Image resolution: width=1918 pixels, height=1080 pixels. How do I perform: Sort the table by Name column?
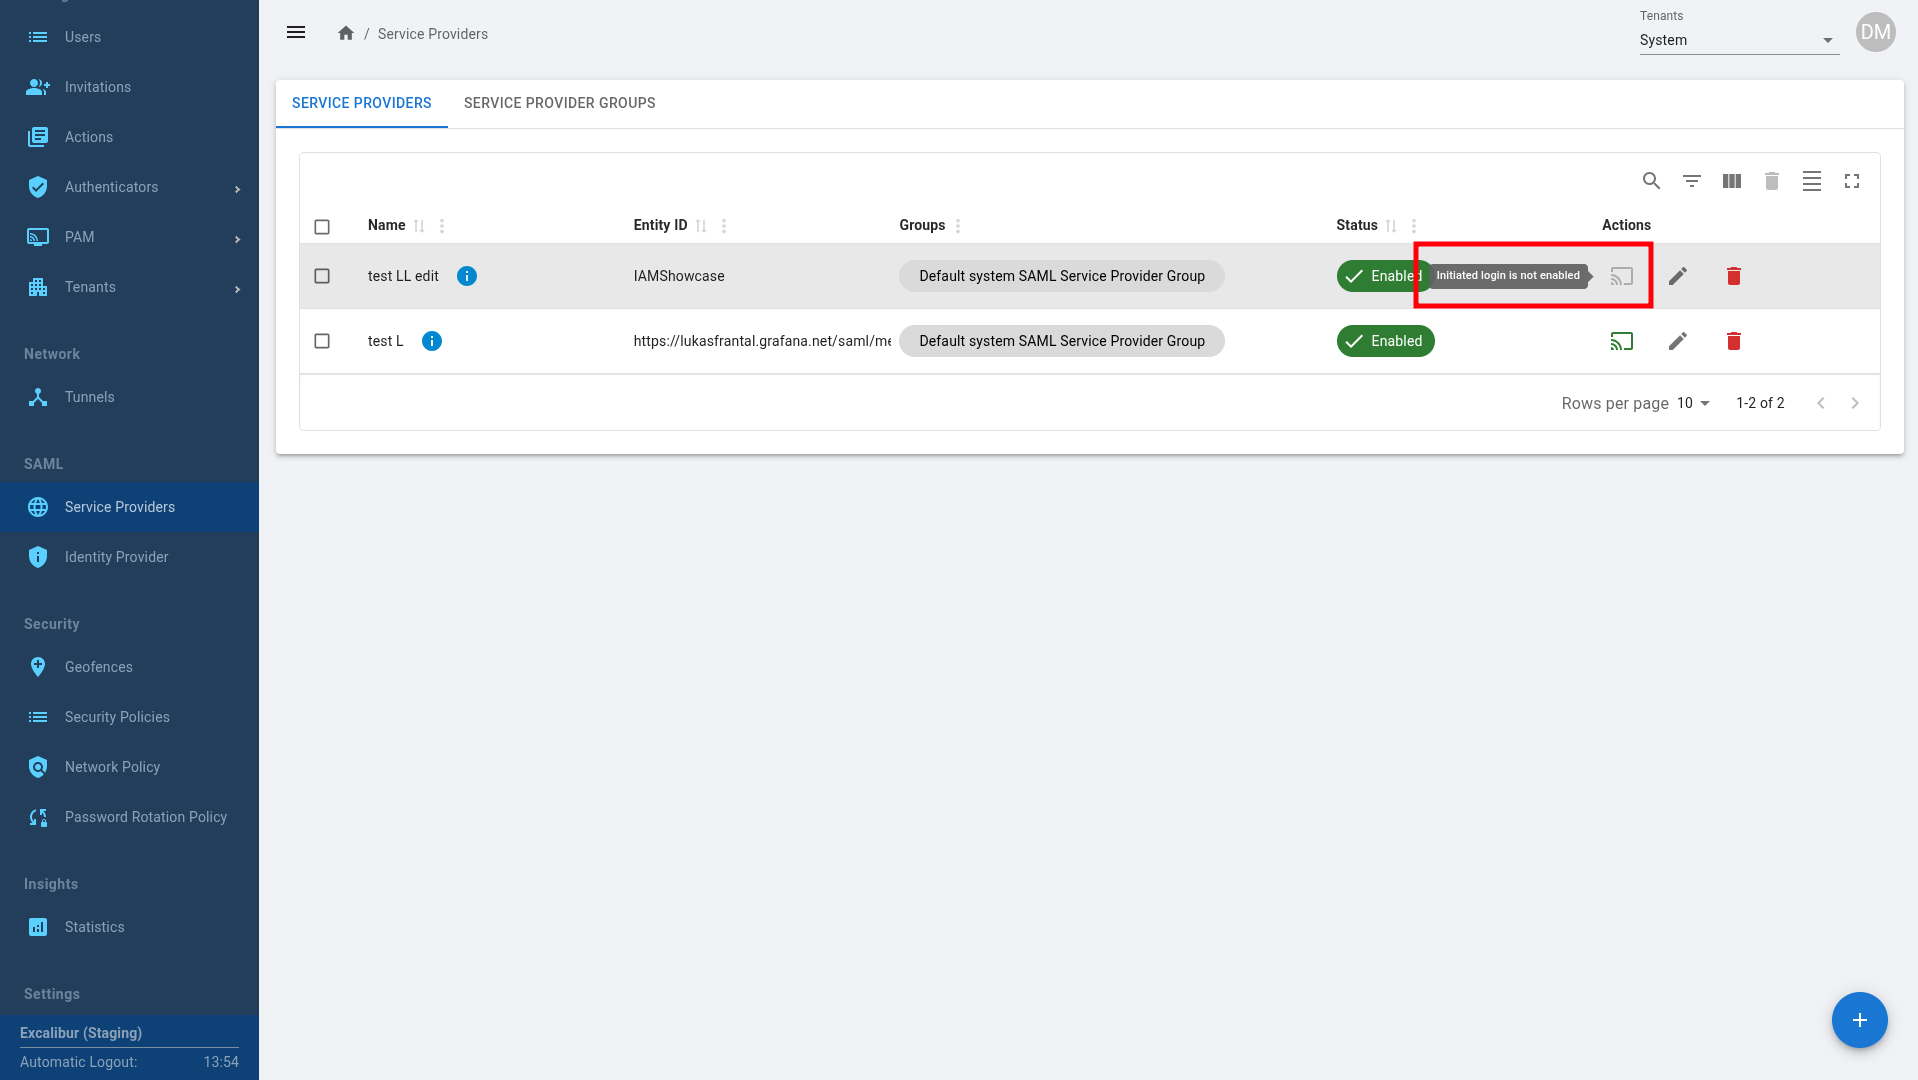tap(419, 226)
